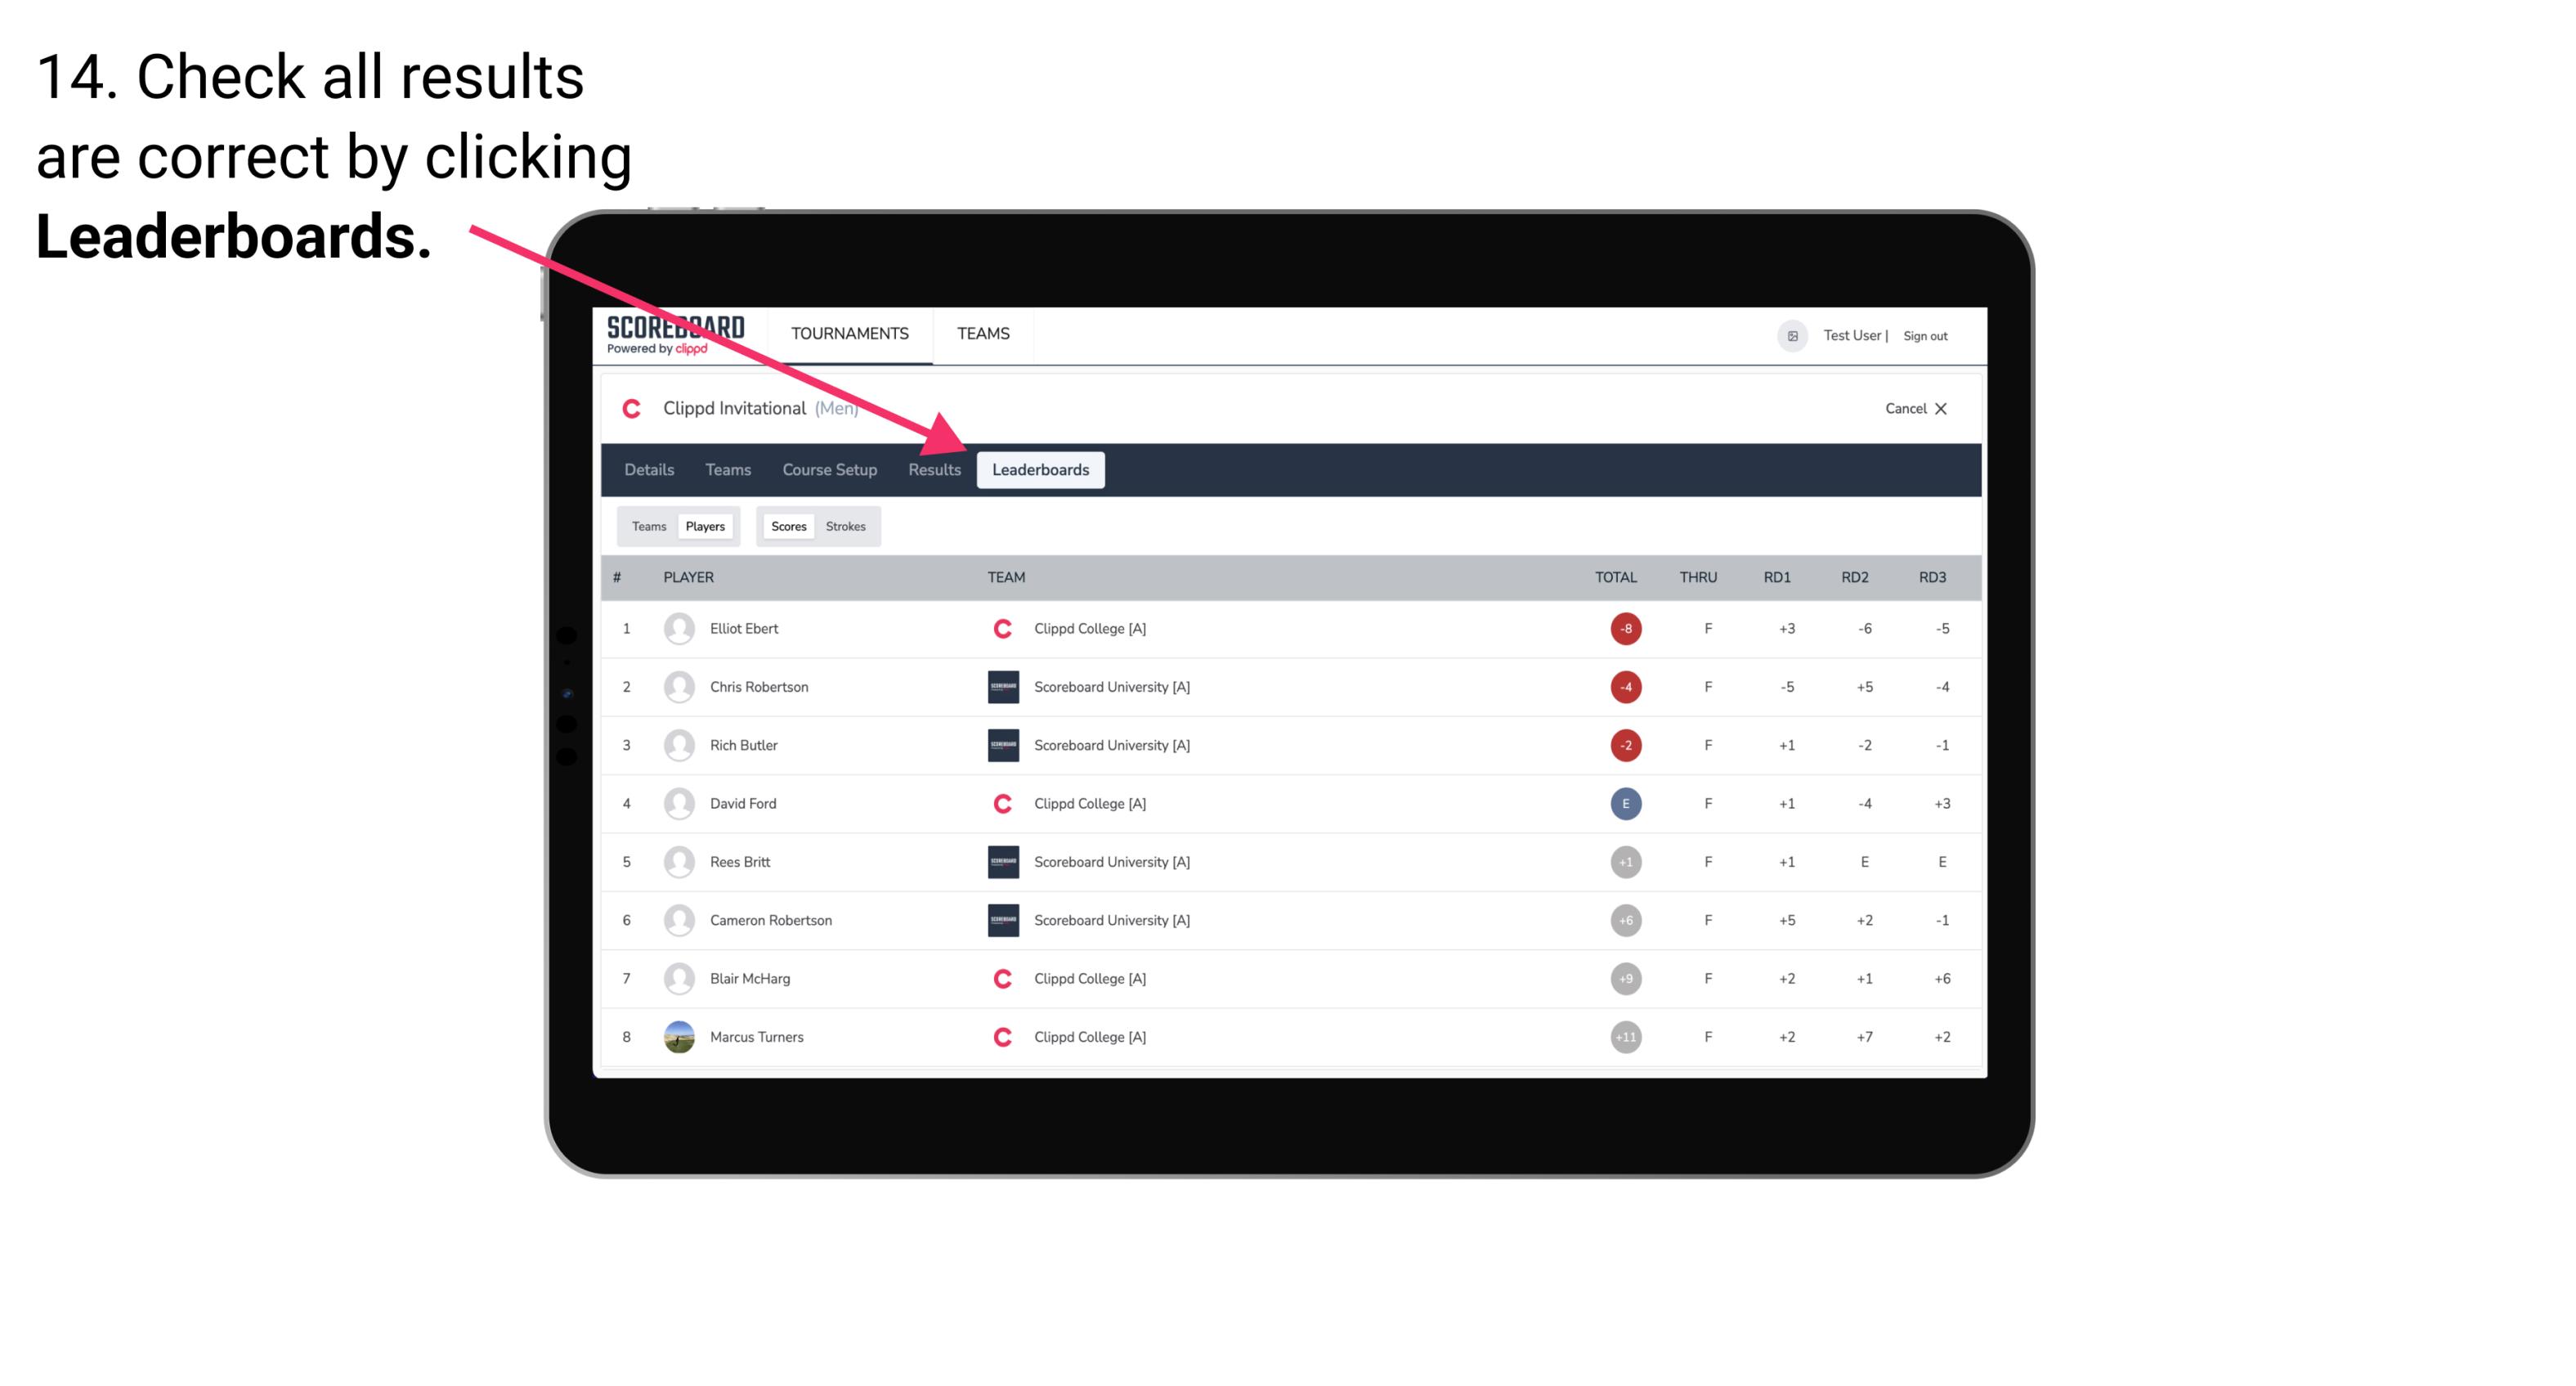Toggle the Teams filter button
2576x1386 pixels.
click(x=645, y=526)
